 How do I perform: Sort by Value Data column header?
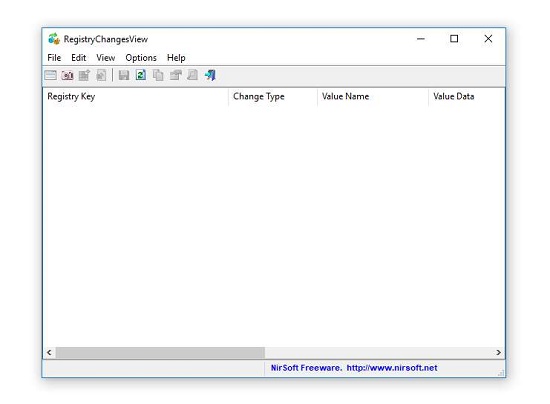[467, 96]
